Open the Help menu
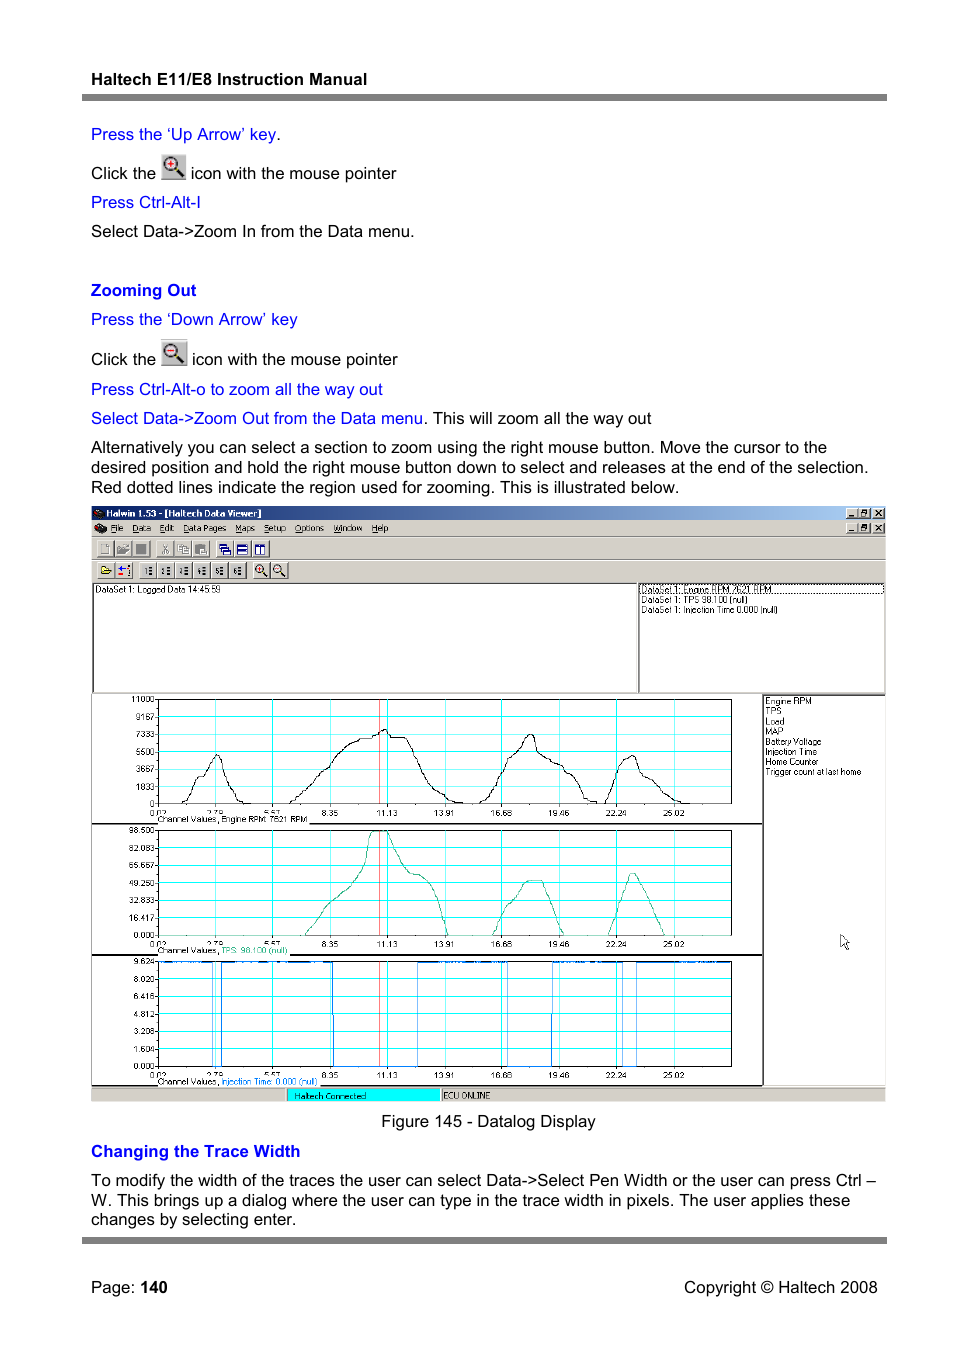 380,528
